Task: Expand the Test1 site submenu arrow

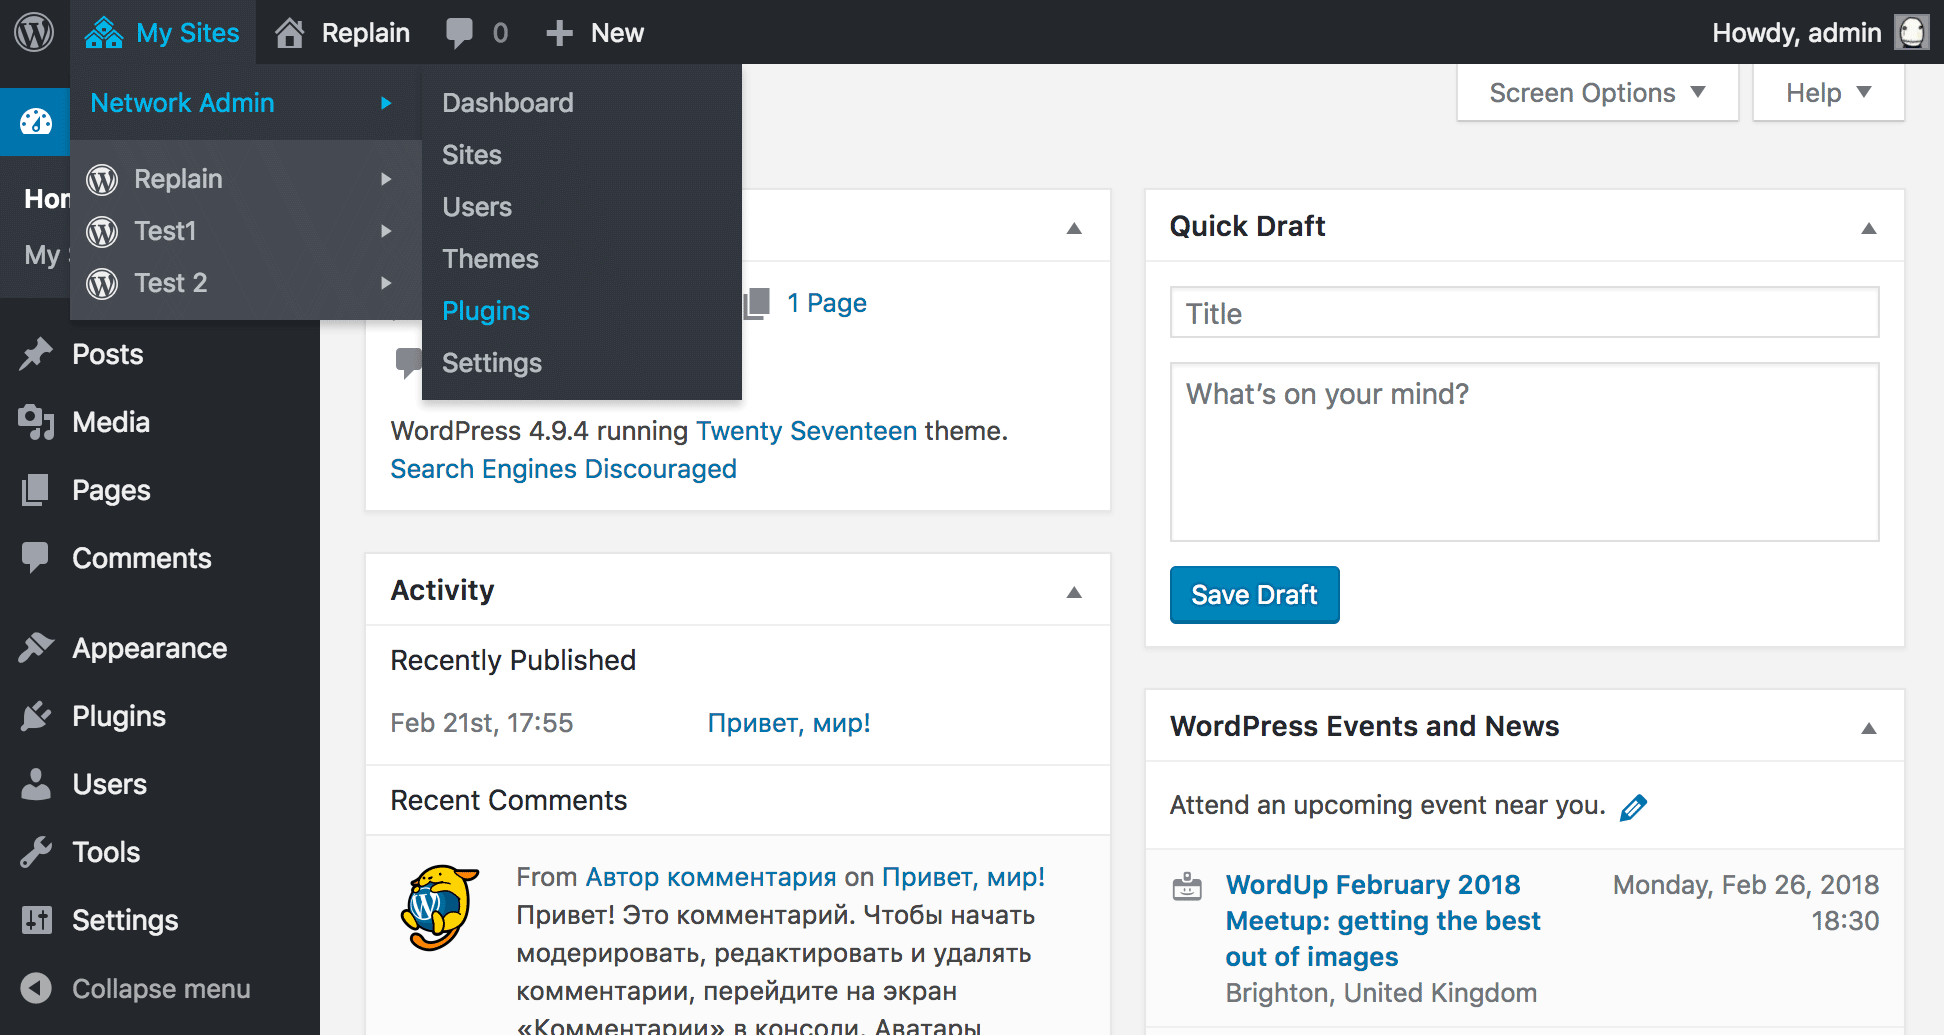Action: (x=386, y=231)
